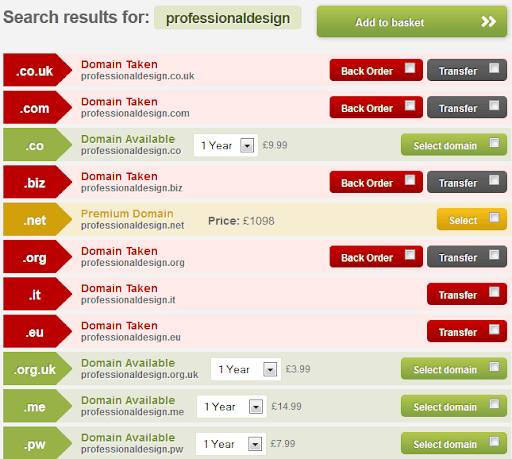Image resolution: width=512 pixels, height=459 pixels.
Task: Click the green .pw extension tag
Action: (x=37, y=443)
